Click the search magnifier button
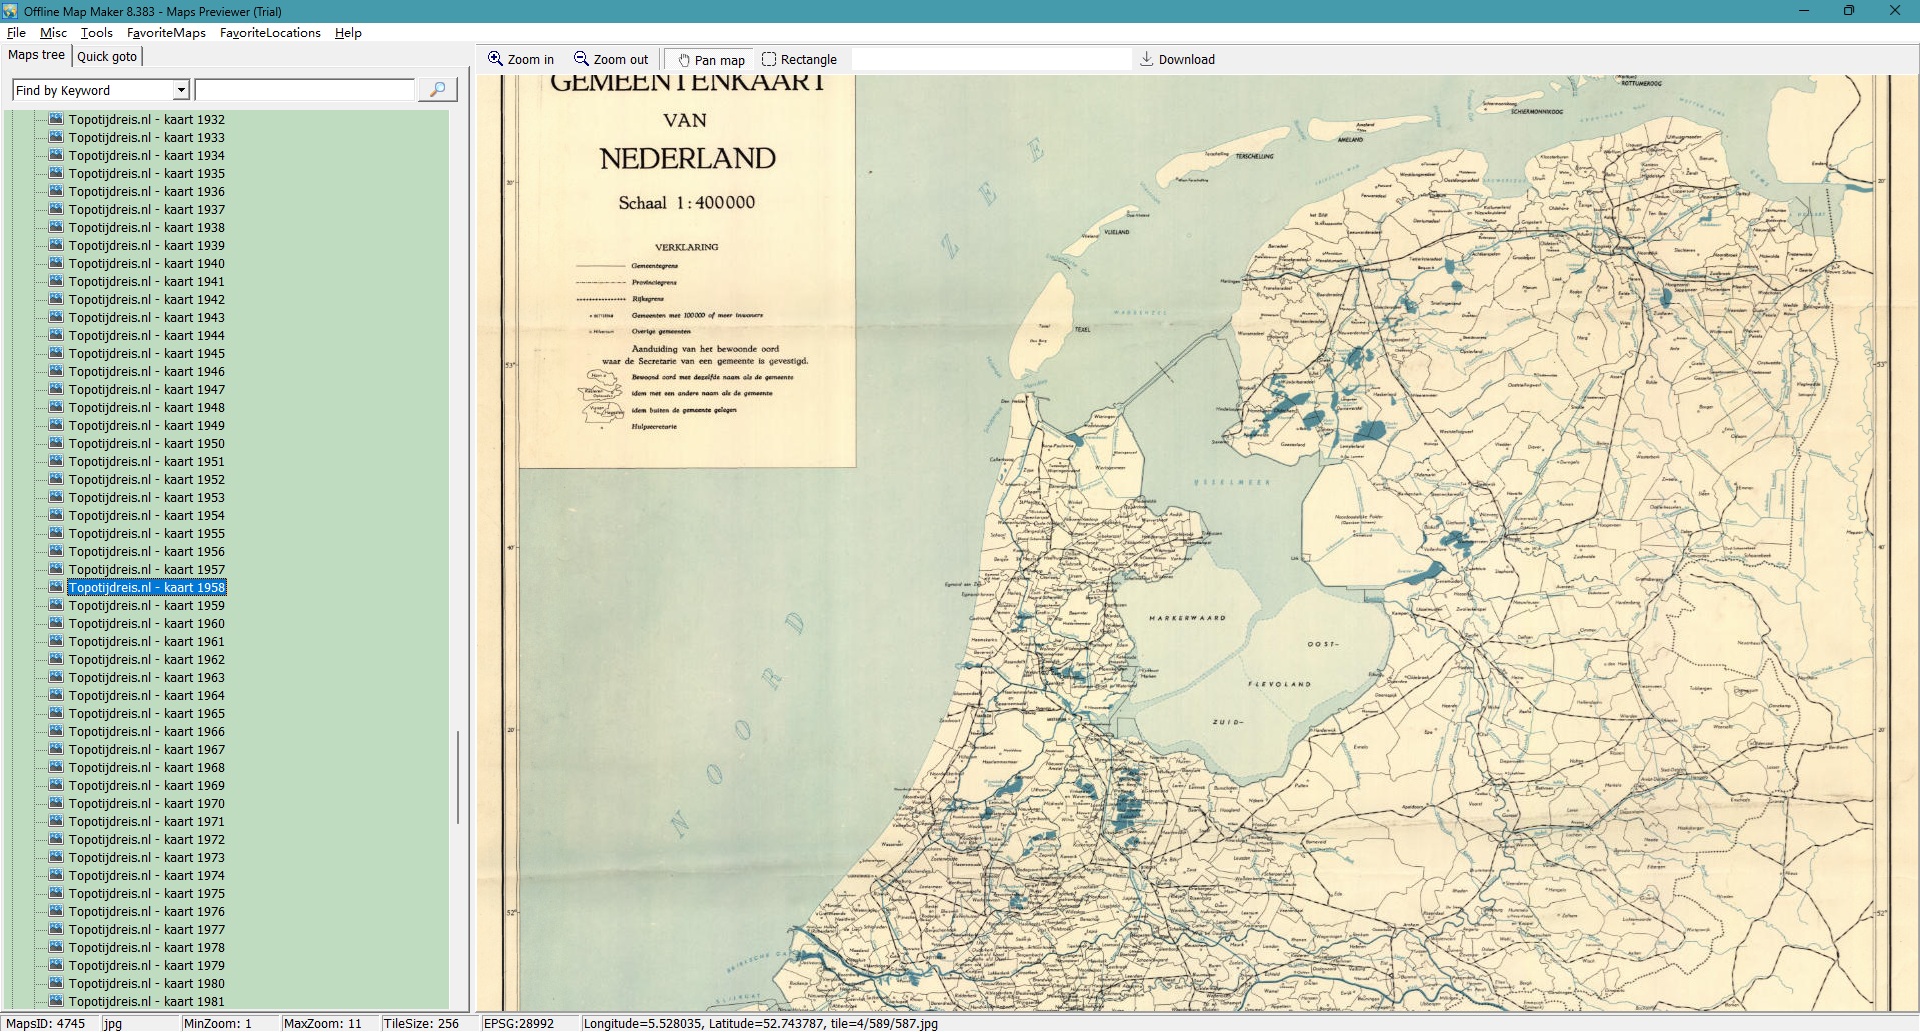Viewport: 1920px width, 1032px height. [x=437, y=90]
